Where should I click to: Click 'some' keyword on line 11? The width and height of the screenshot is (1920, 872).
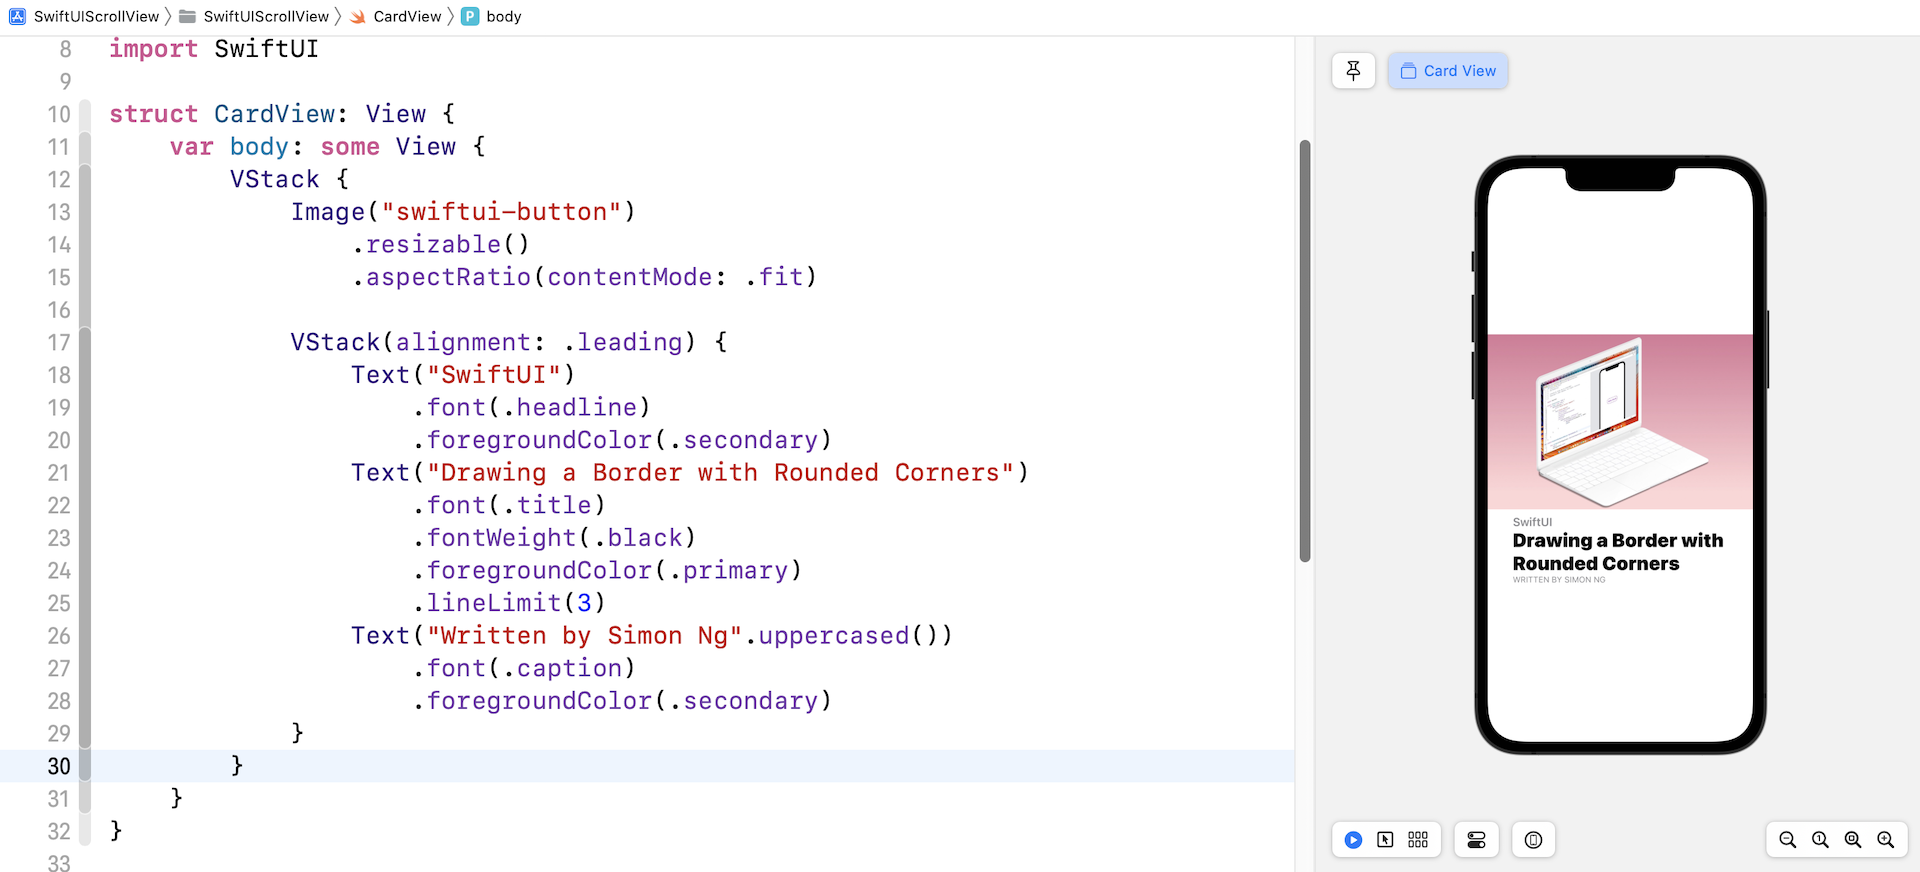point(350,147)
